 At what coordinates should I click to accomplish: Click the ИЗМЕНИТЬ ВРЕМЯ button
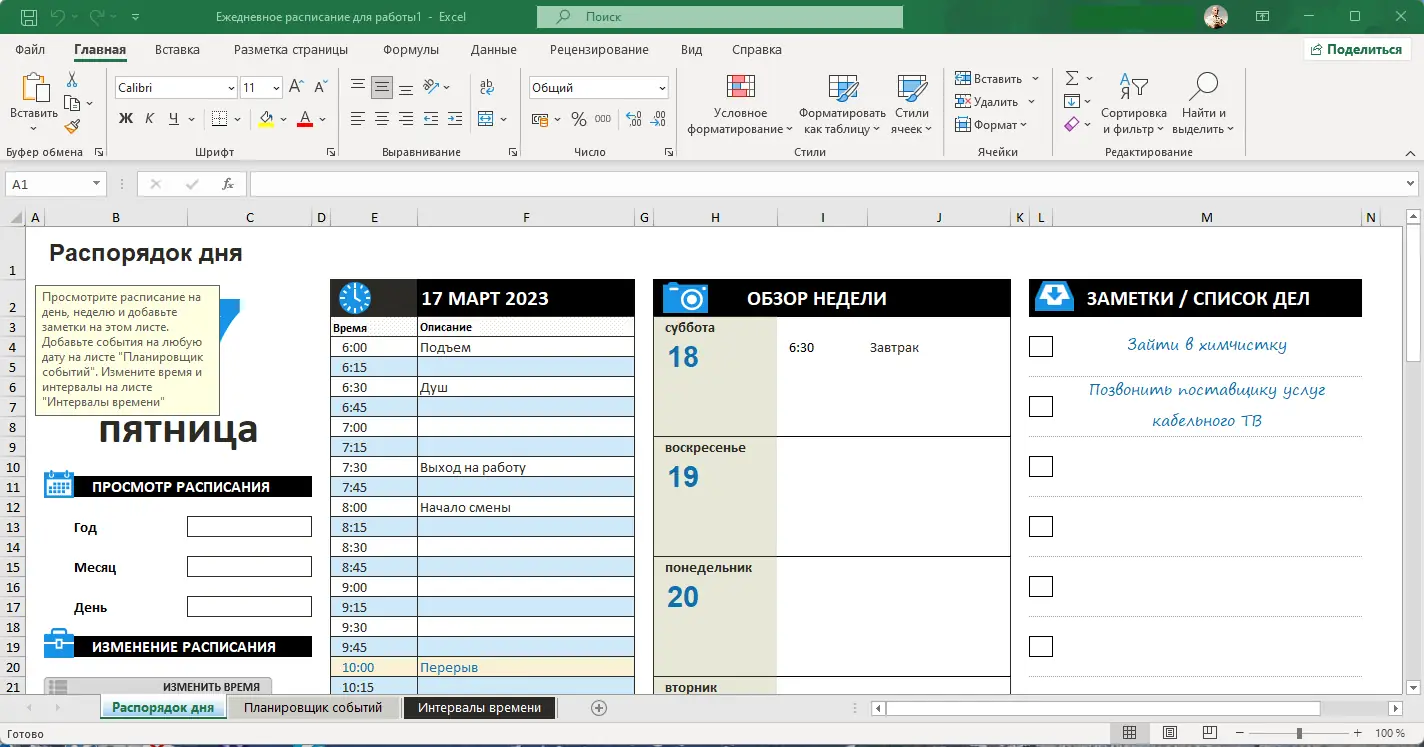tap(158, 686)
